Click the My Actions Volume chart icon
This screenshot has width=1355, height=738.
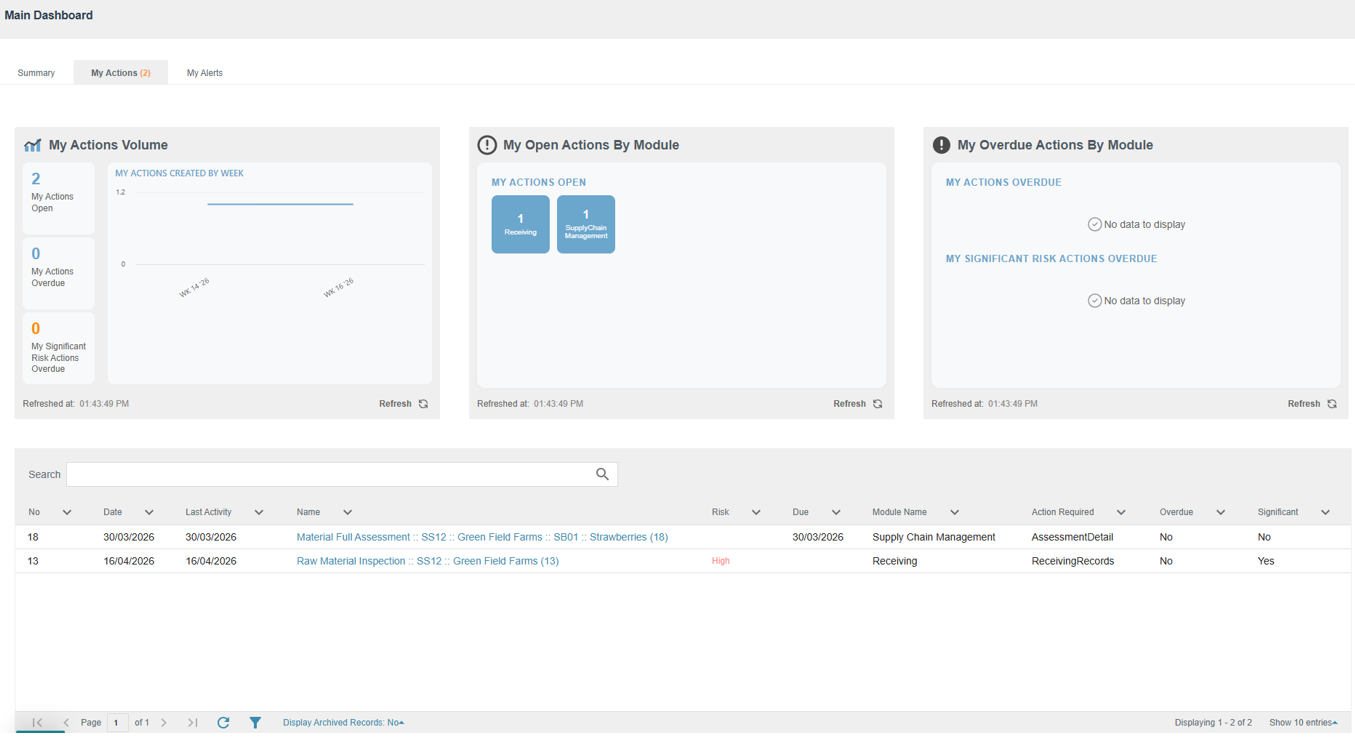click(33, 145)
